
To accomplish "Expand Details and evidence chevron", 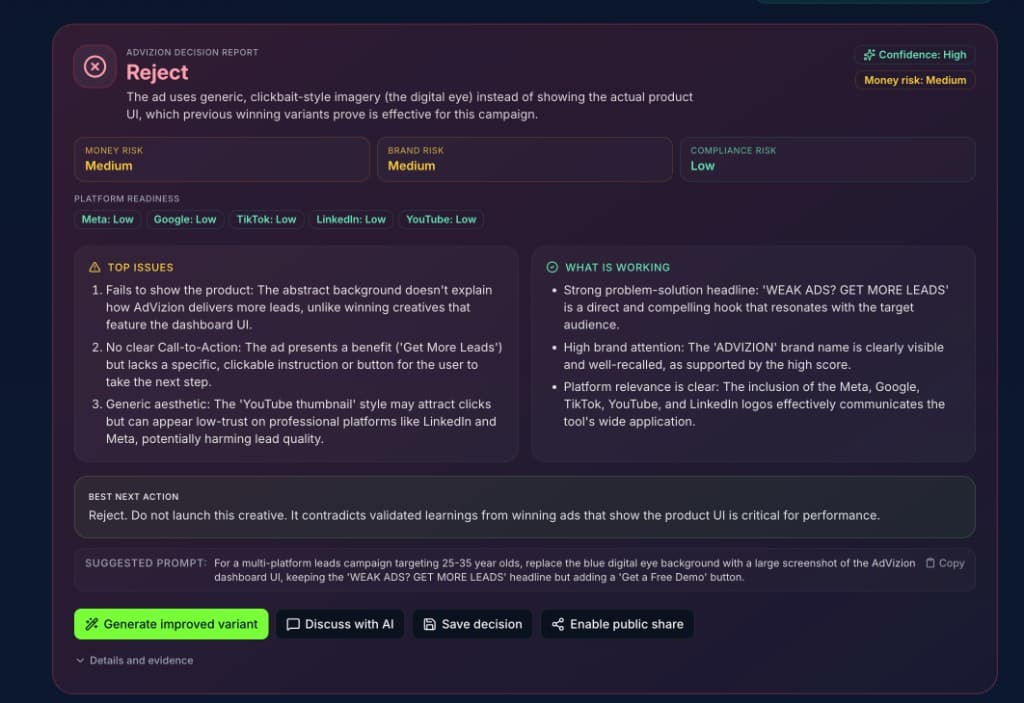I will [80, 661].
